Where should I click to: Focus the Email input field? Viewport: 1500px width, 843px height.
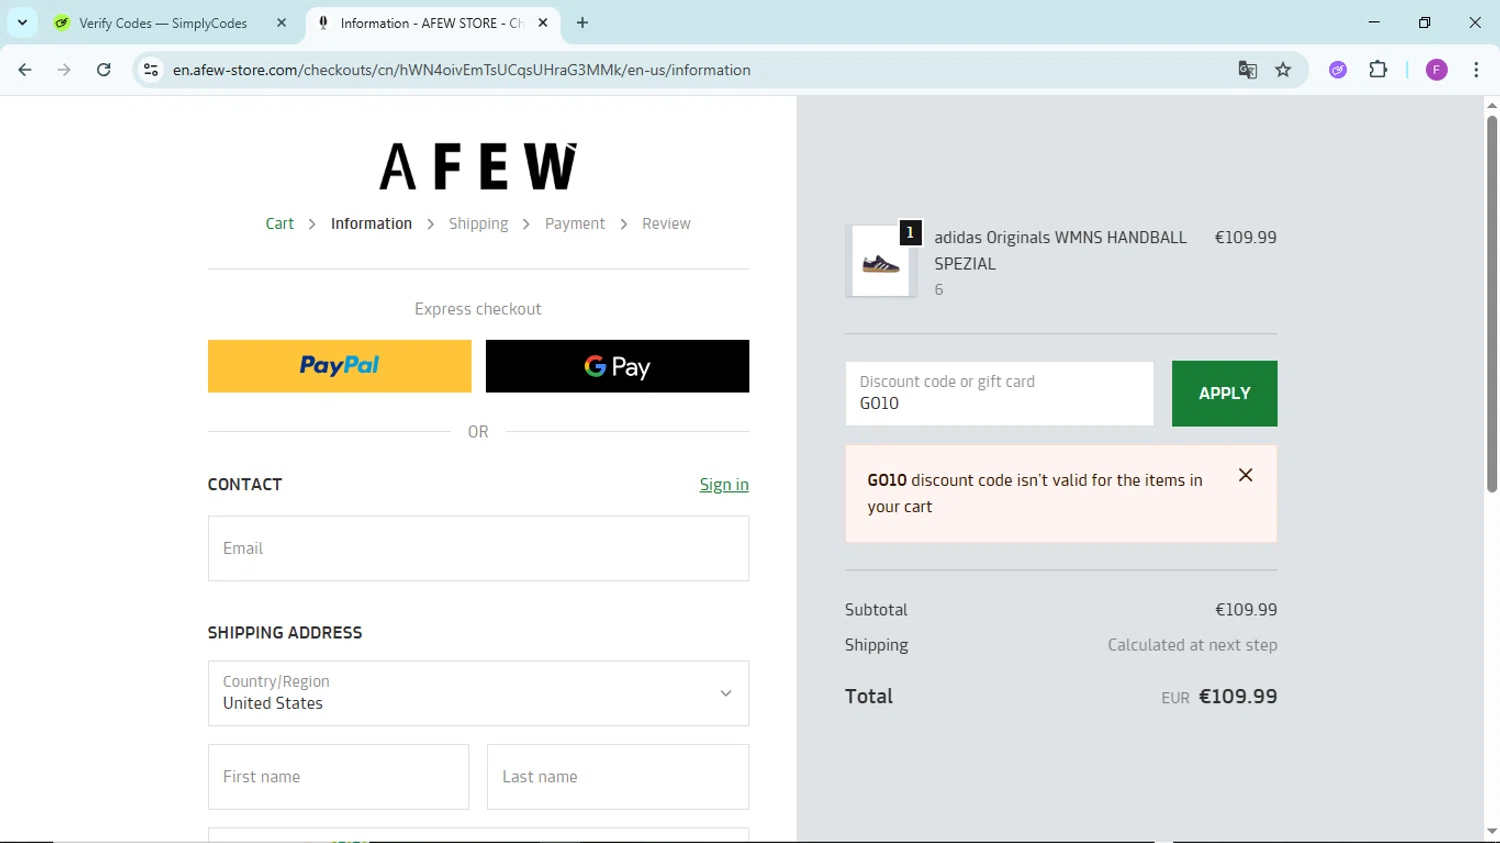[x=478, y=548]
